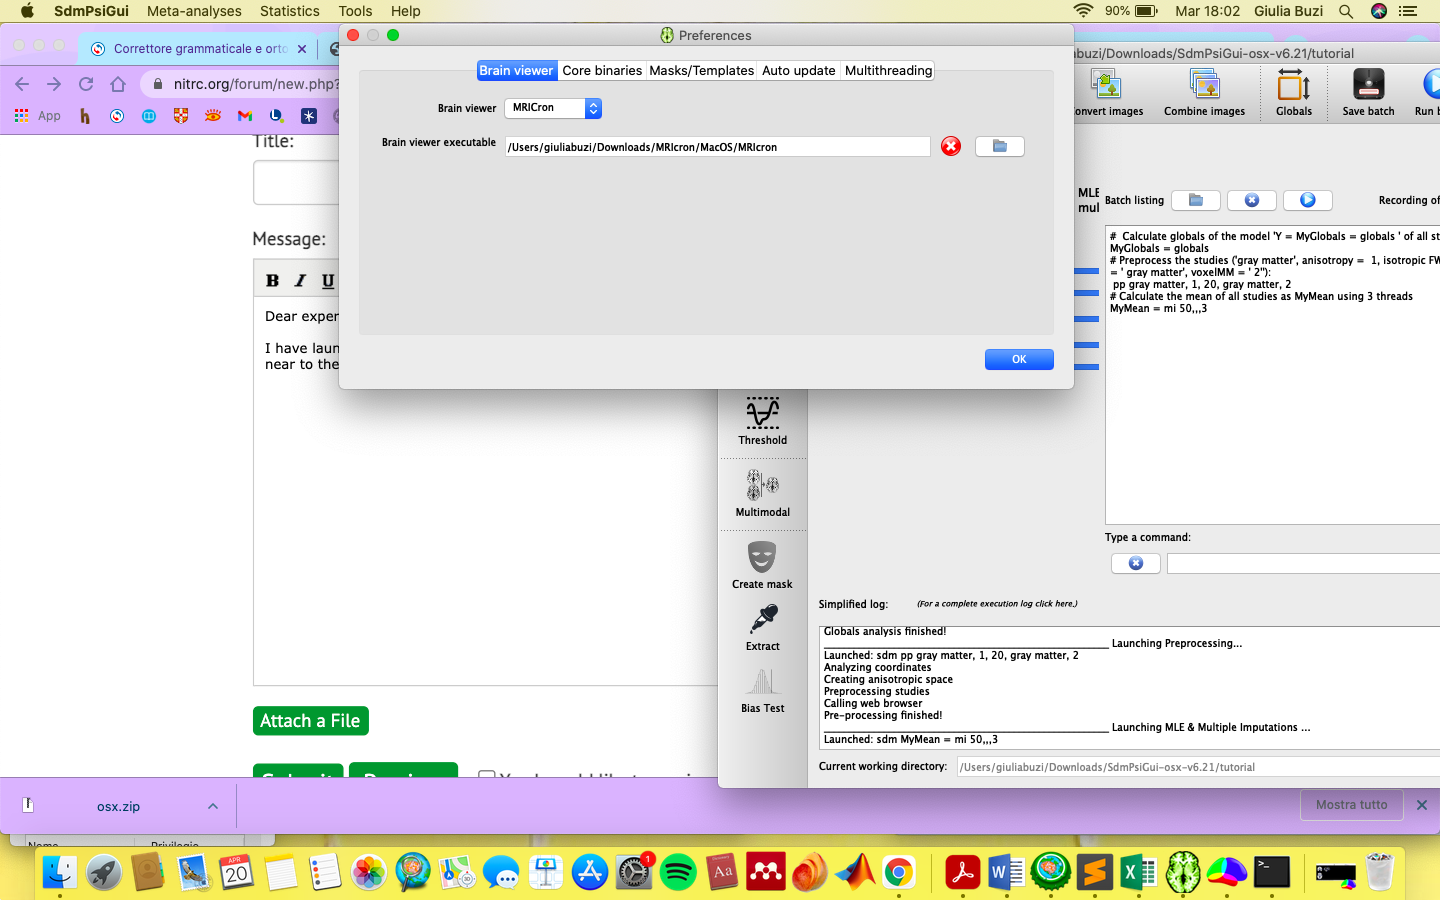The image size is (1440, 900).
Task: Expand the Brain viewer MRICron dropdown
Action: pos(593,108)
